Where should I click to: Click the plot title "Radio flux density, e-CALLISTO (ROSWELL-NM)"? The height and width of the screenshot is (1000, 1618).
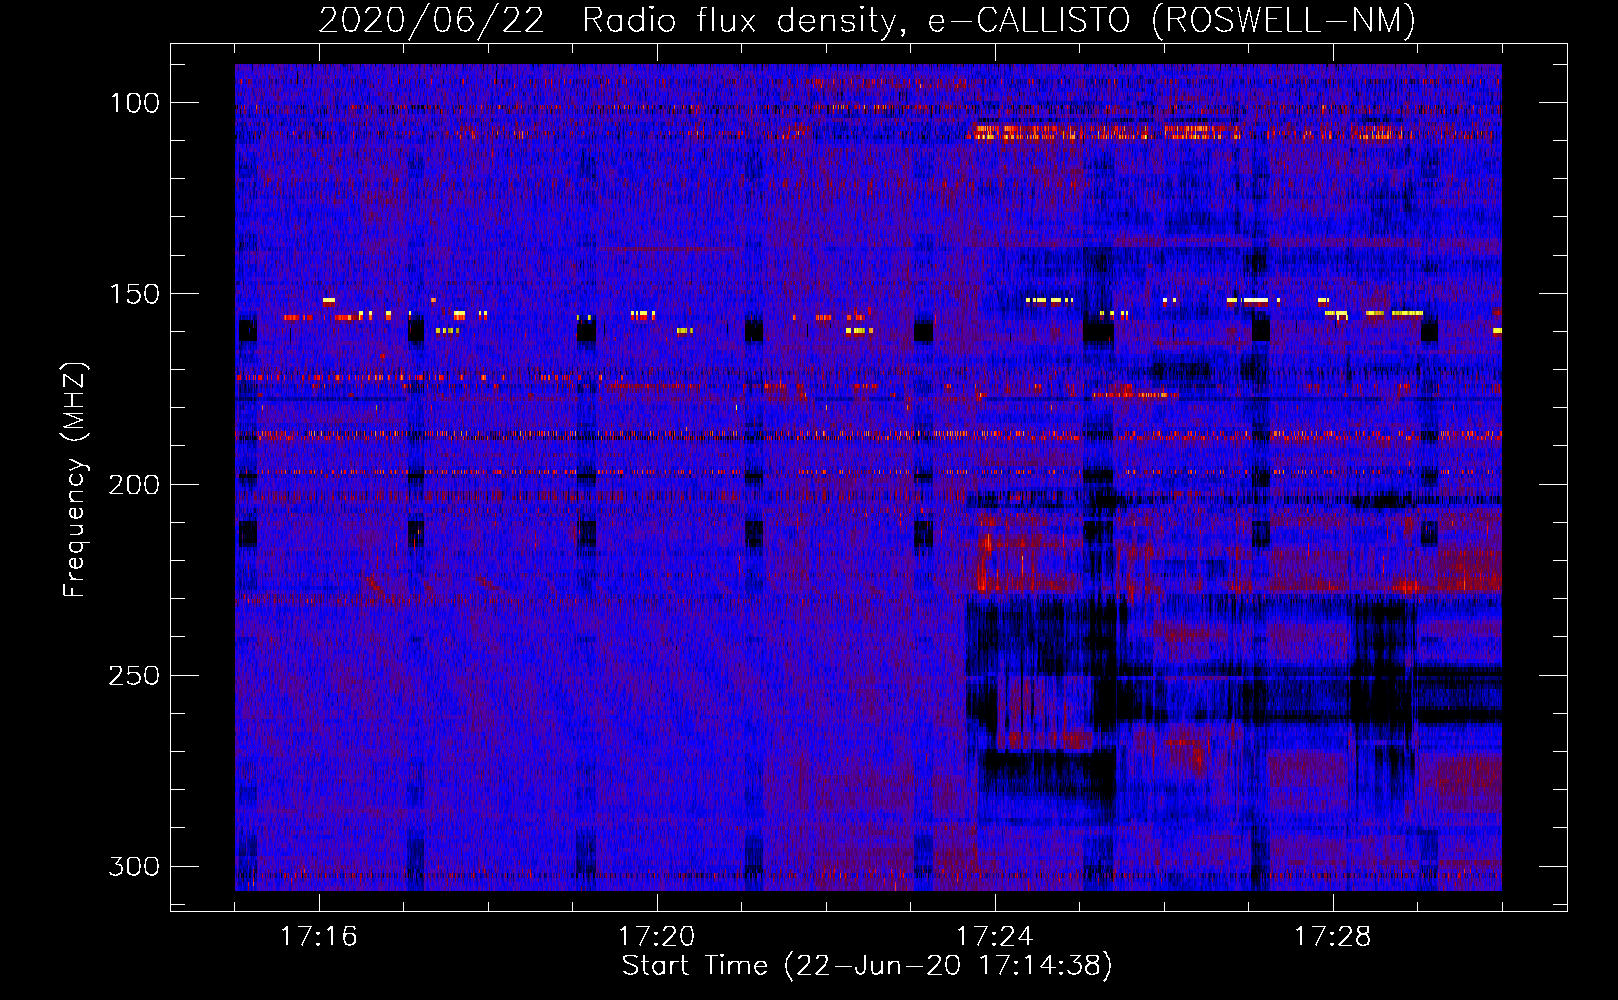pos(999,21)
